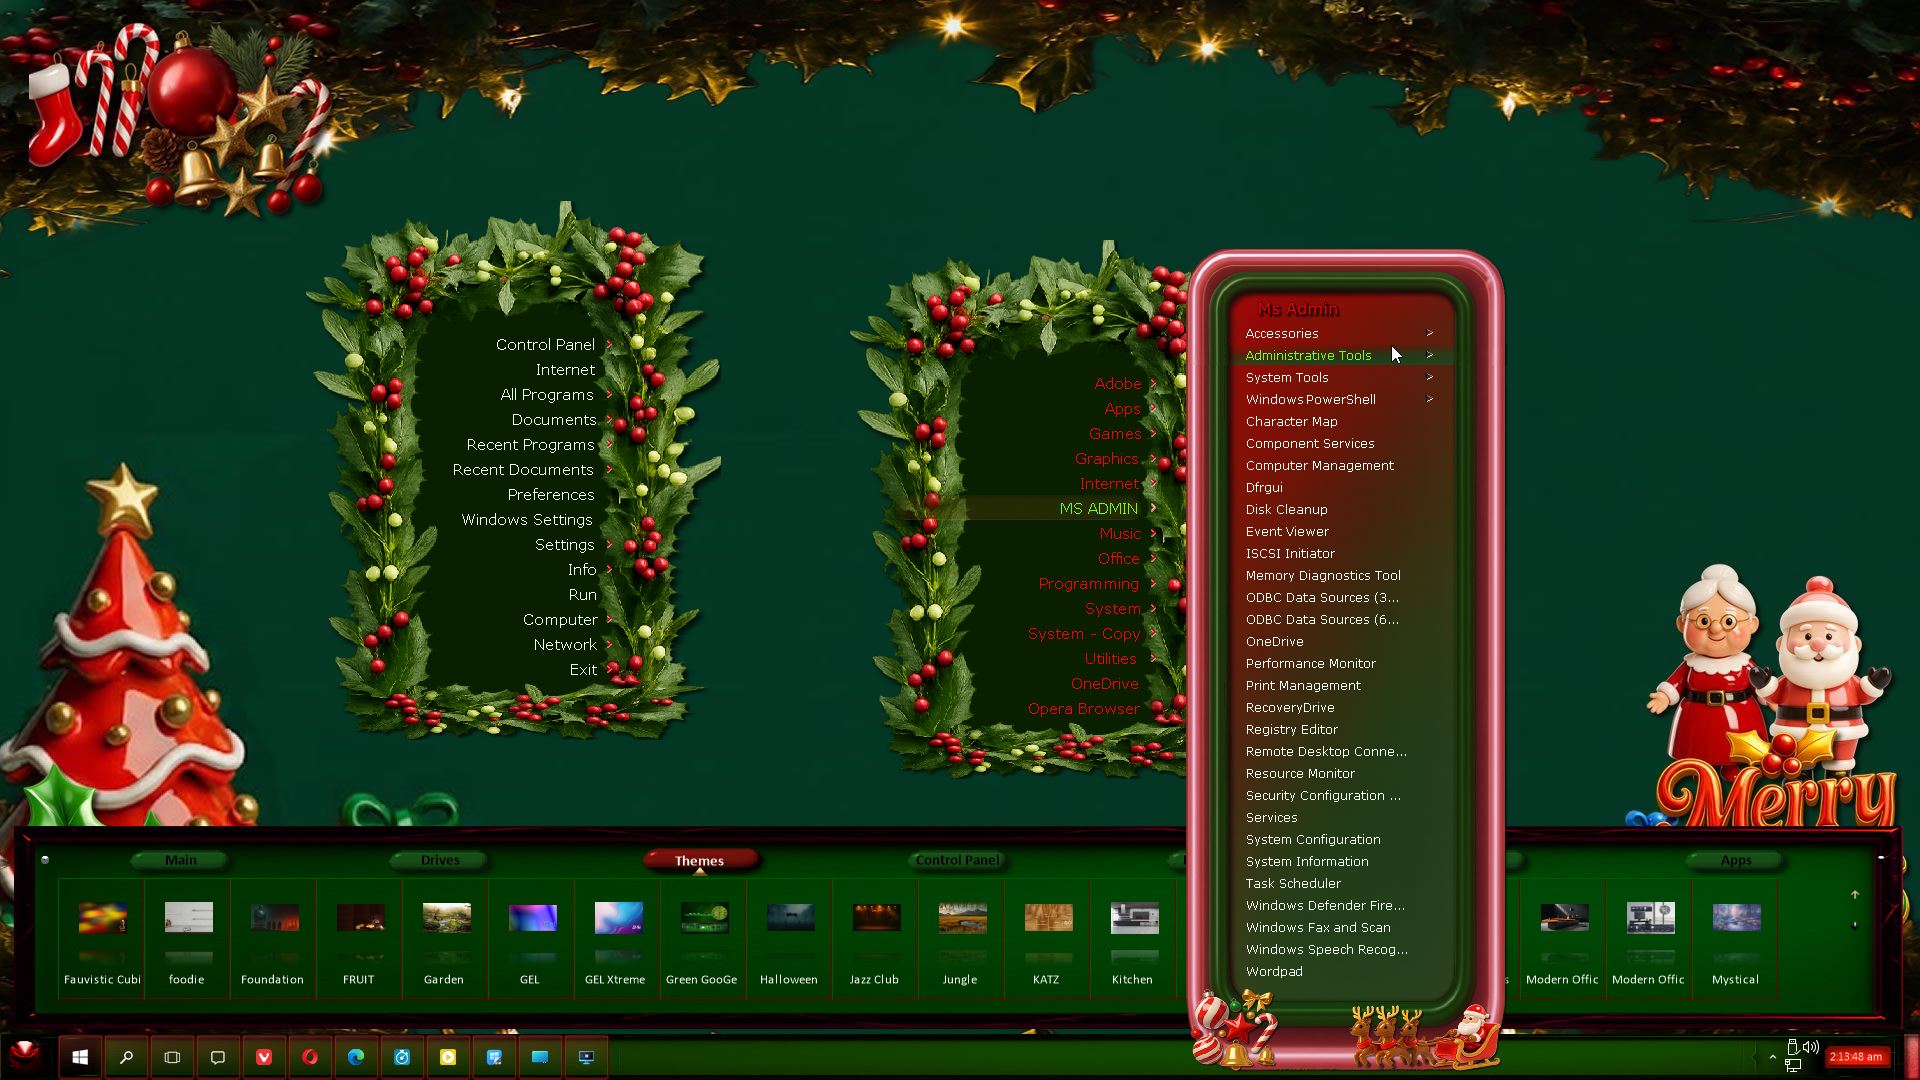Click the speaker volume tray icon
The width and height of the screenshot is (1920, 1080).
1811,1047
